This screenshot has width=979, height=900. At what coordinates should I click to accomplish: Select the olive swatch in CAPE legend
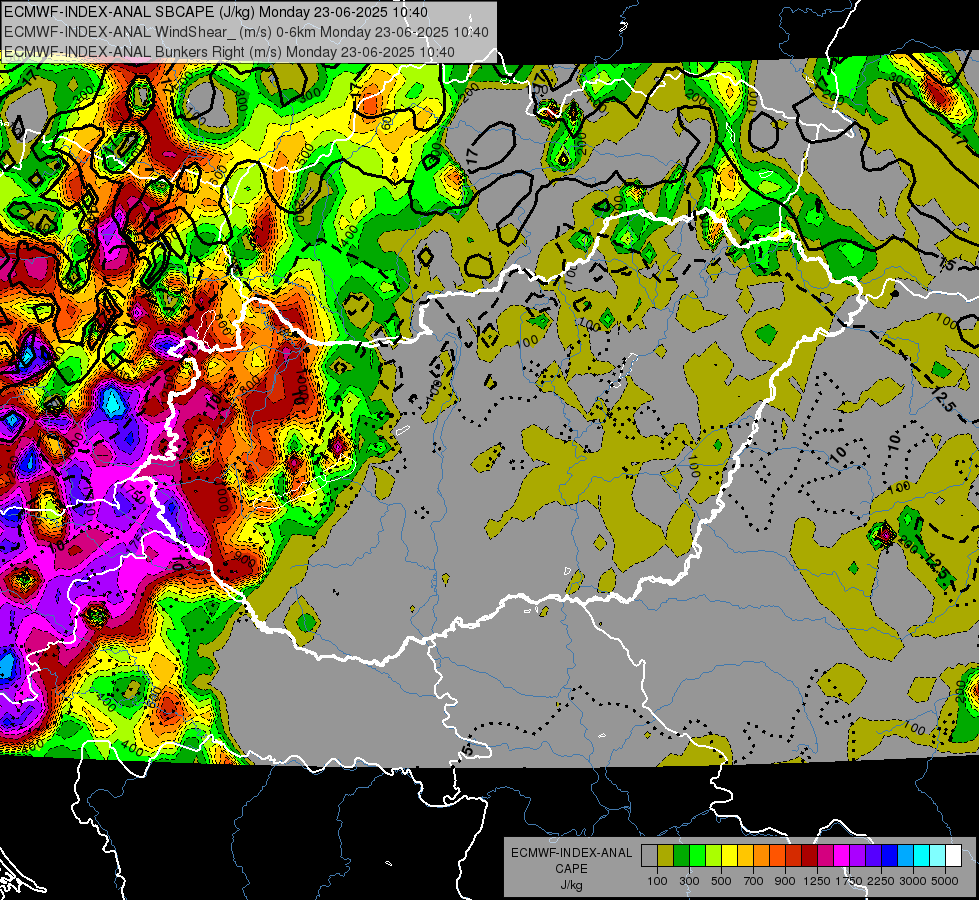click(666, 856)
